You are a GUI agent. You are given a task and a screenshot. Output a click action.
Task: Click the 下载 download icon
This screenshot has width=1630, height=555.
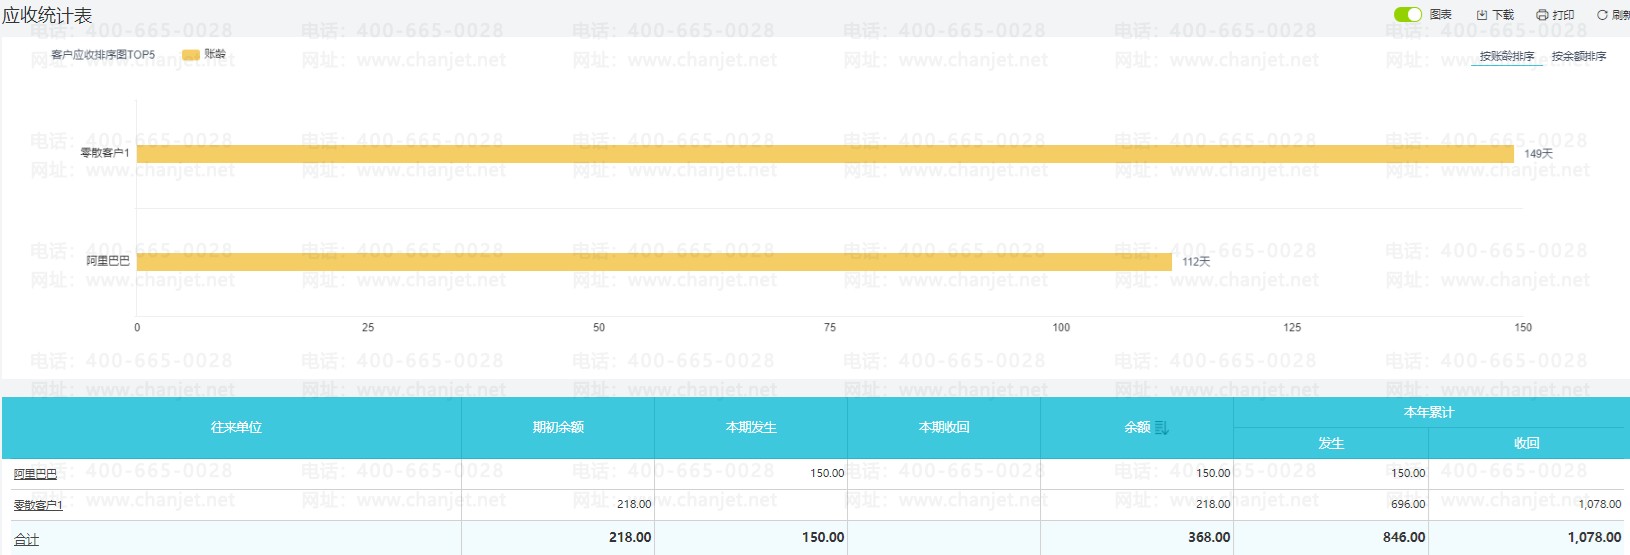point(1482,15)
